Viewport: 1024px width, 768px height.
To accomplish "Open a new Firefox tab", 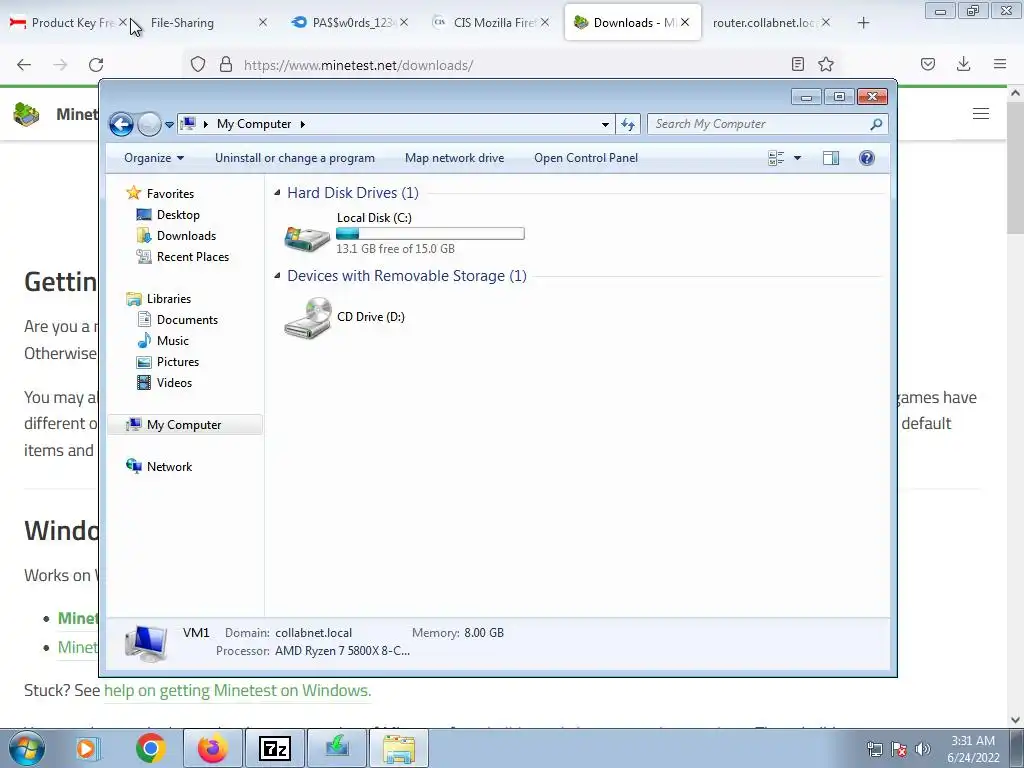I will pos(863,23).
